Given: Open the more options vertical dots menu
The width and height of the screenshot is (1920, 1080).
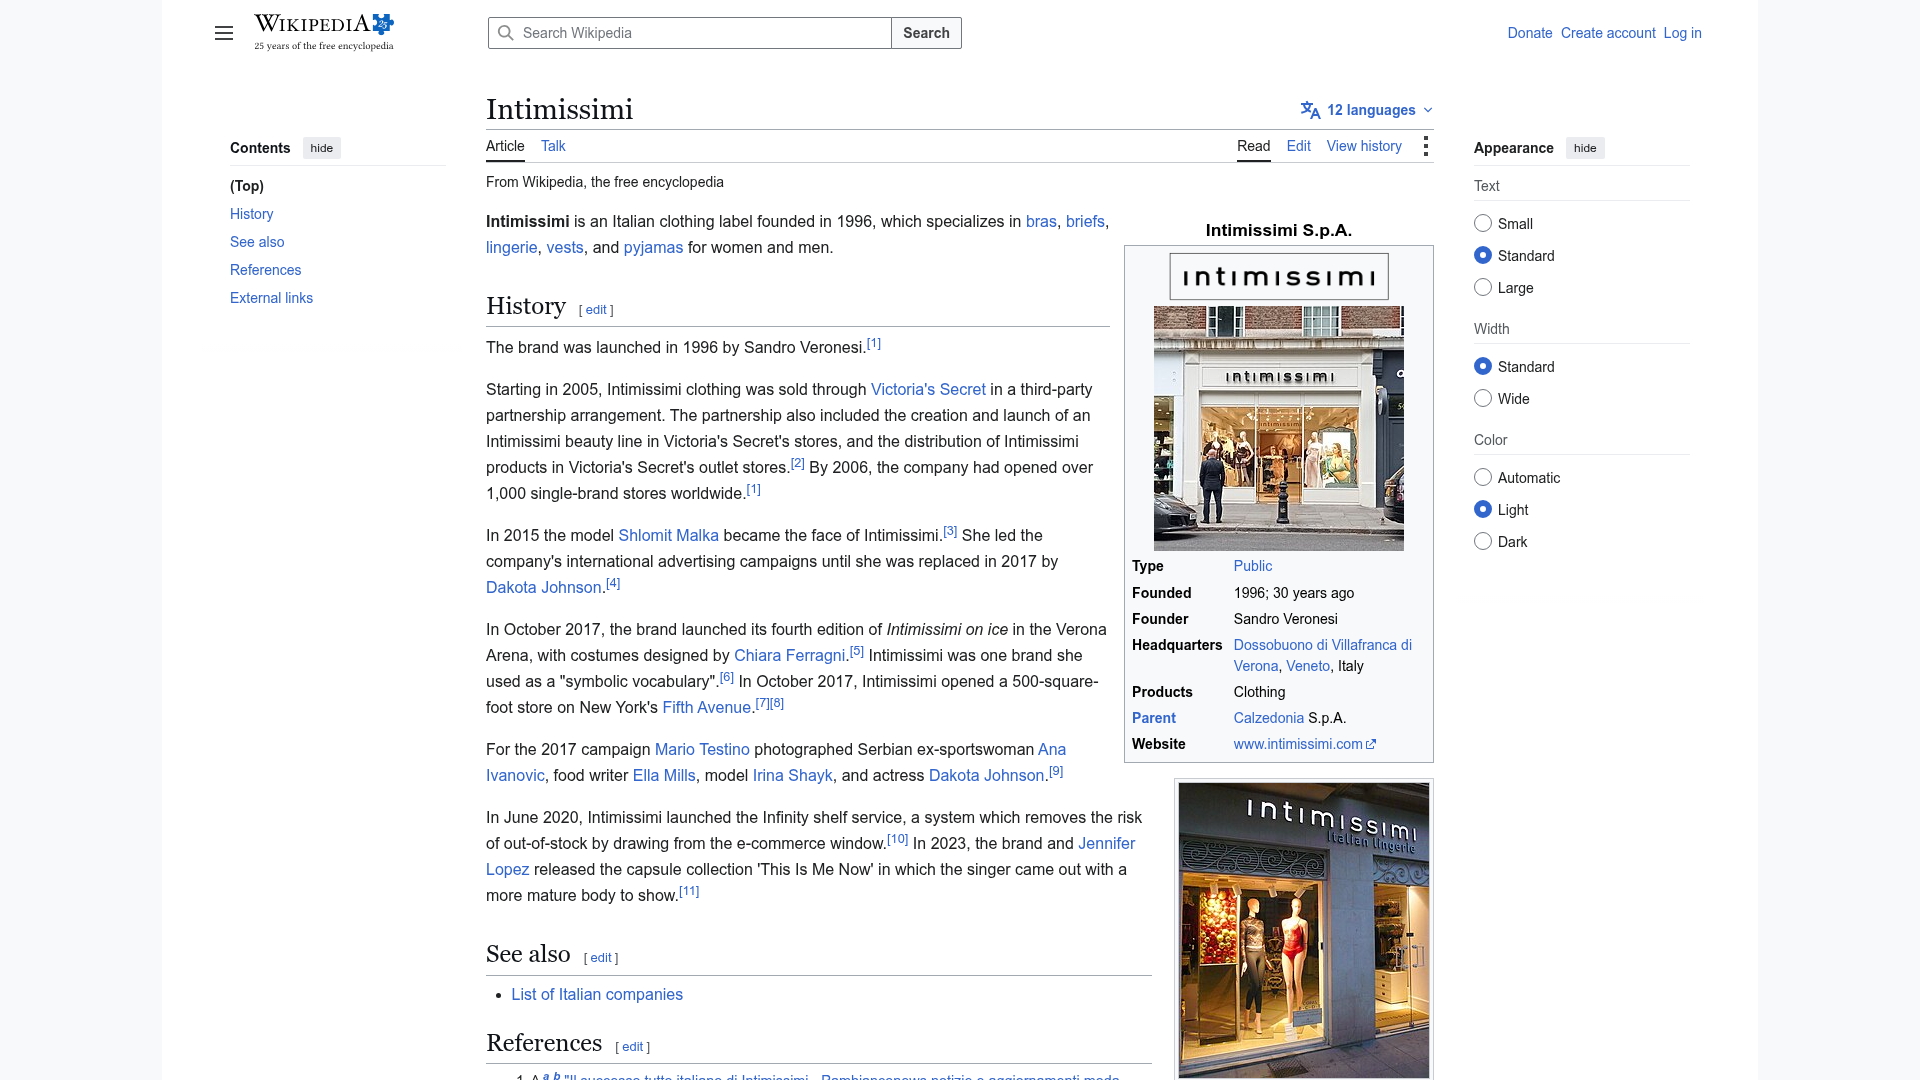Looking at the screenshot, I should tap(1426, 146).
